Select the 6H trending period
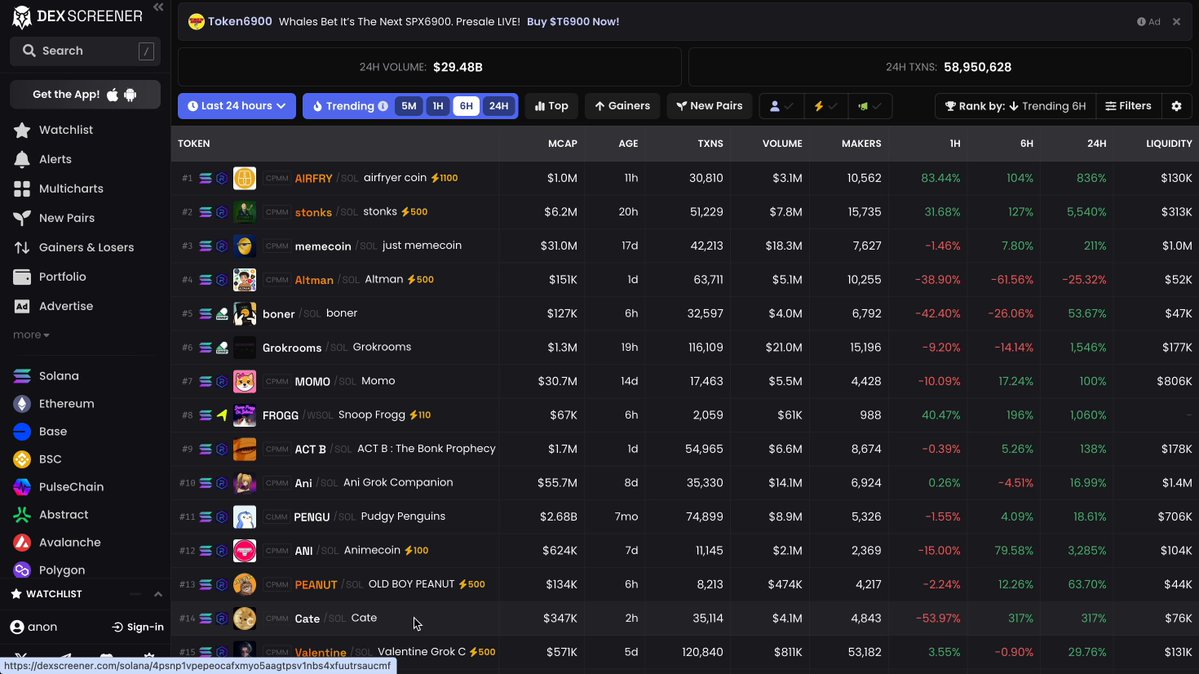Image resolution: width=1199 pixels, height=674 pixels. [466, 106]
